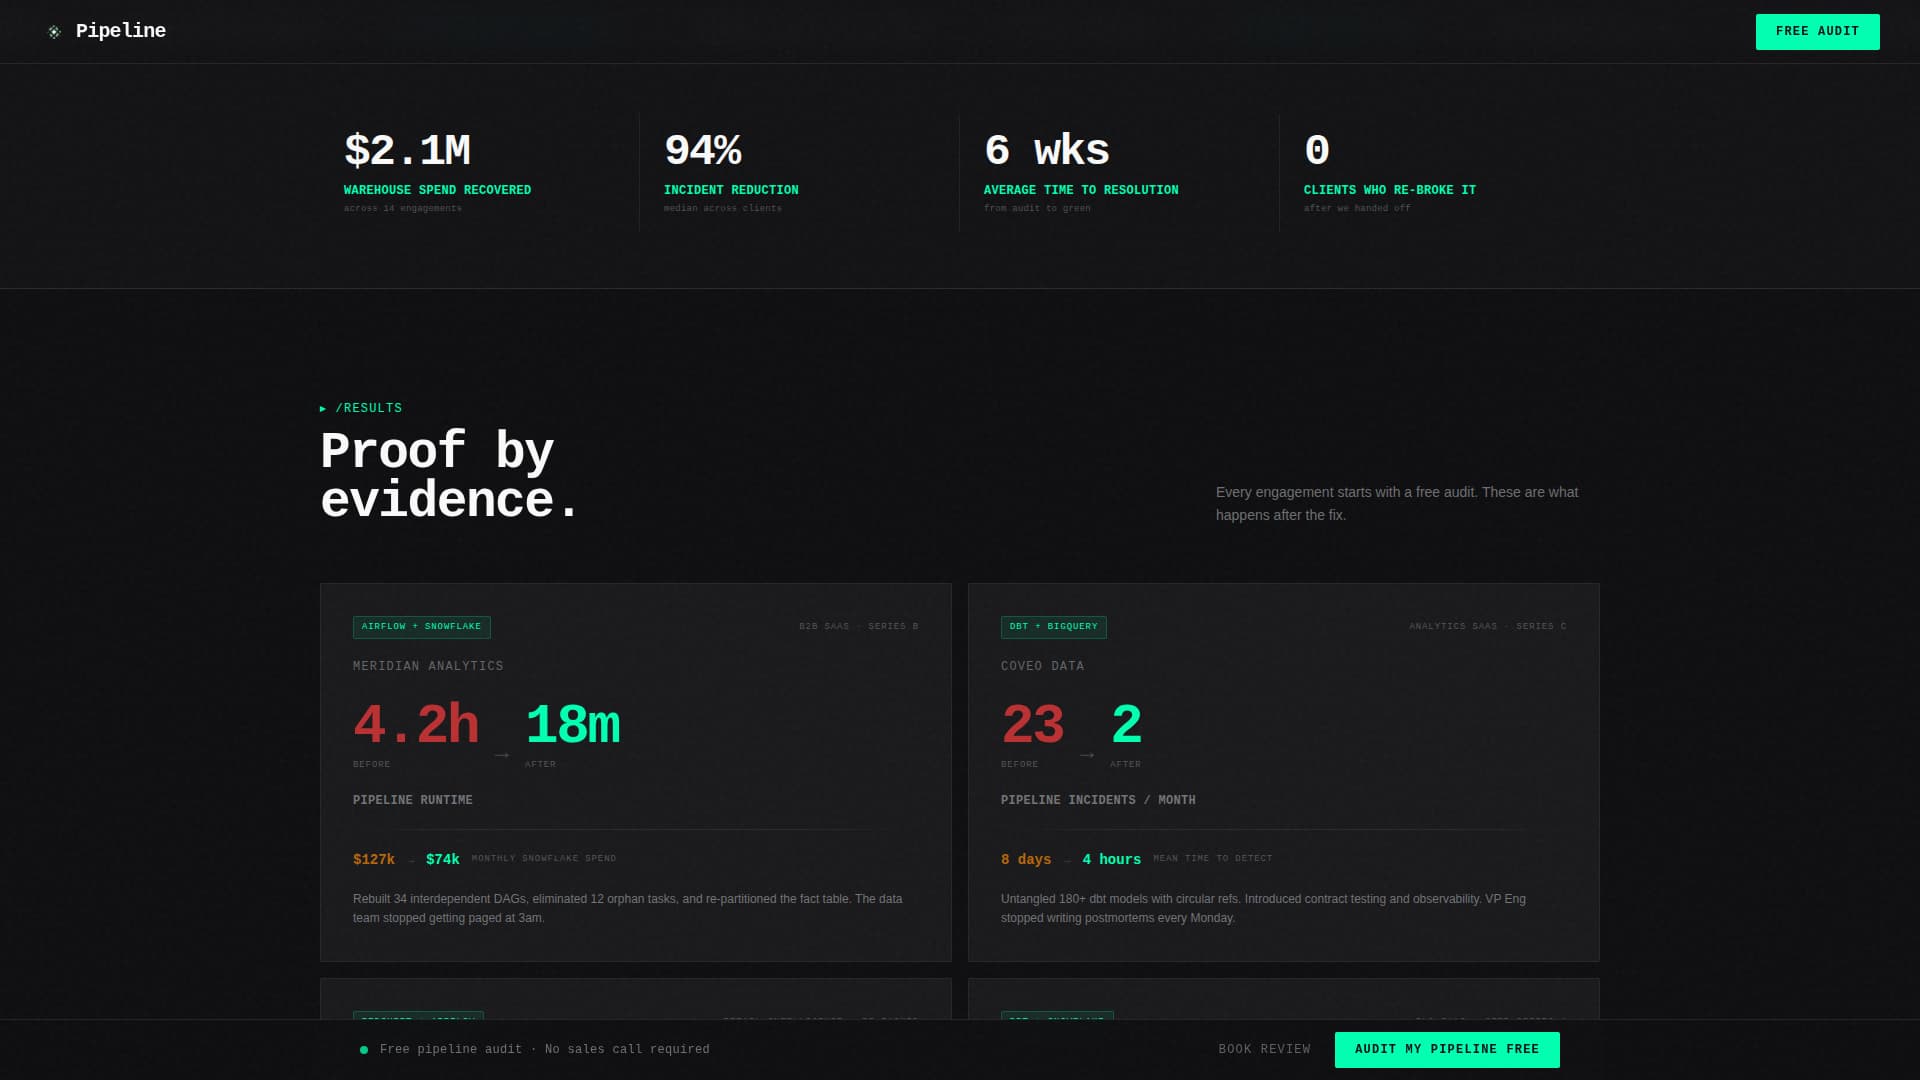Click the 94% stat value
This screenshot has height=1080, width=1920.
pos(702,151)
